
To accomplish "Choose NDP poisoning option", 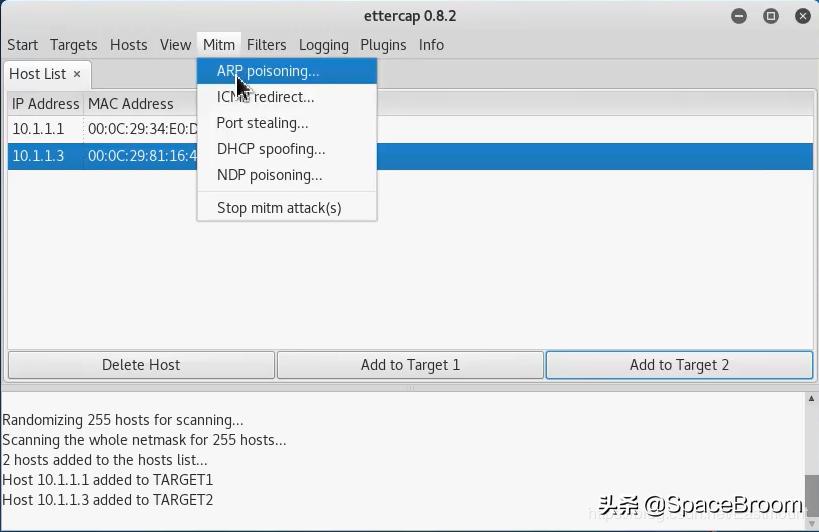I will click(269, 175).
